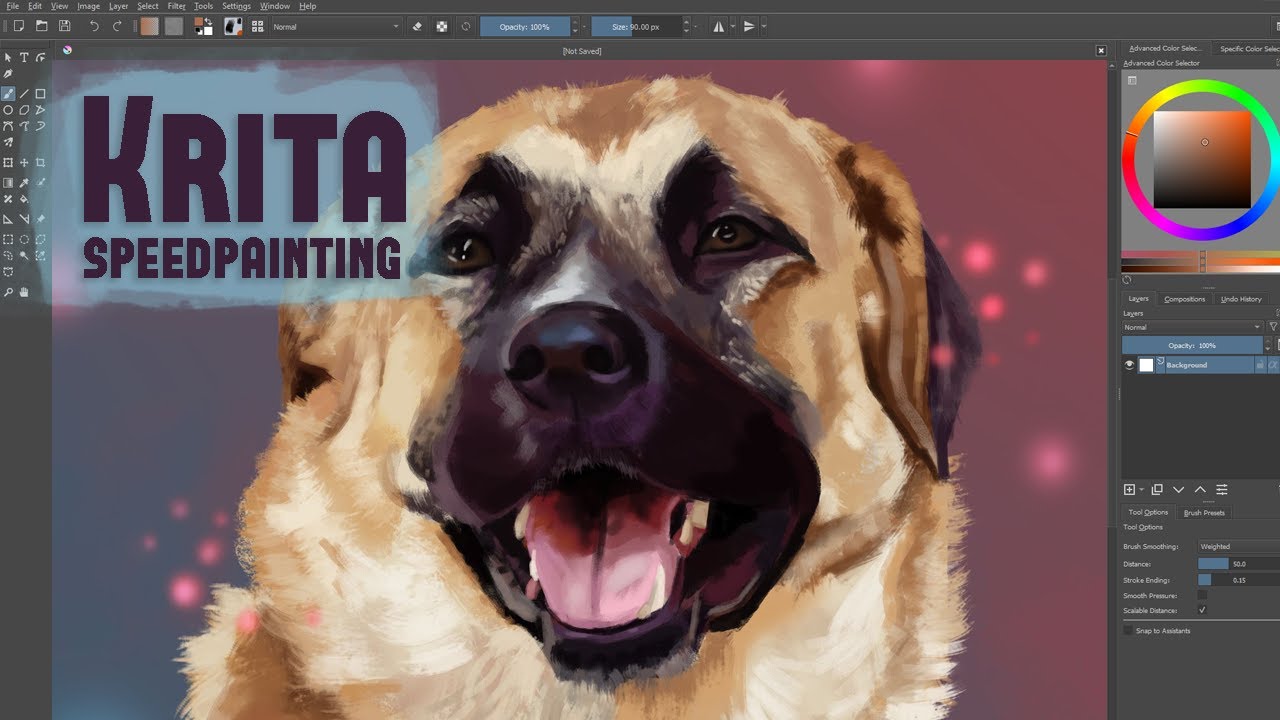Move the layer down
1280x720 pixels.
[x=1178, y=490]
